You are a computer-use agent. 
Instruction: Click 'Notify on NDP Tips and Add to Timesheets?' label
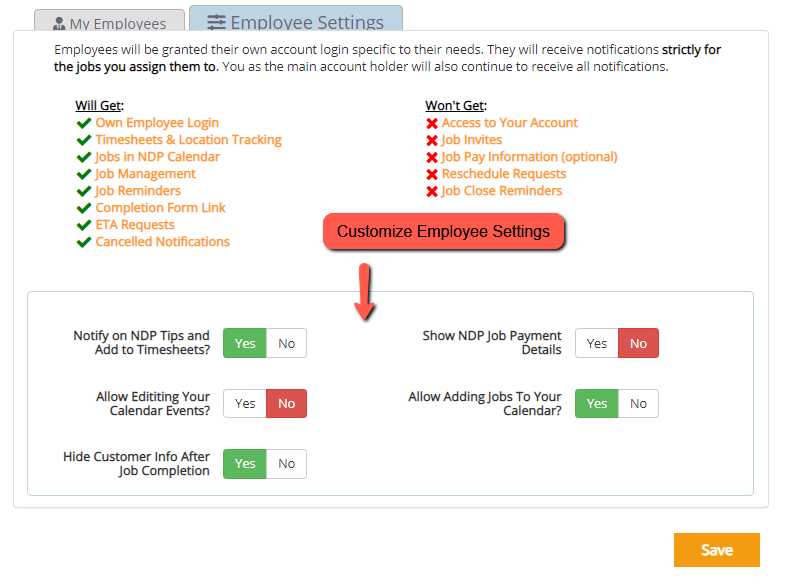142,343
